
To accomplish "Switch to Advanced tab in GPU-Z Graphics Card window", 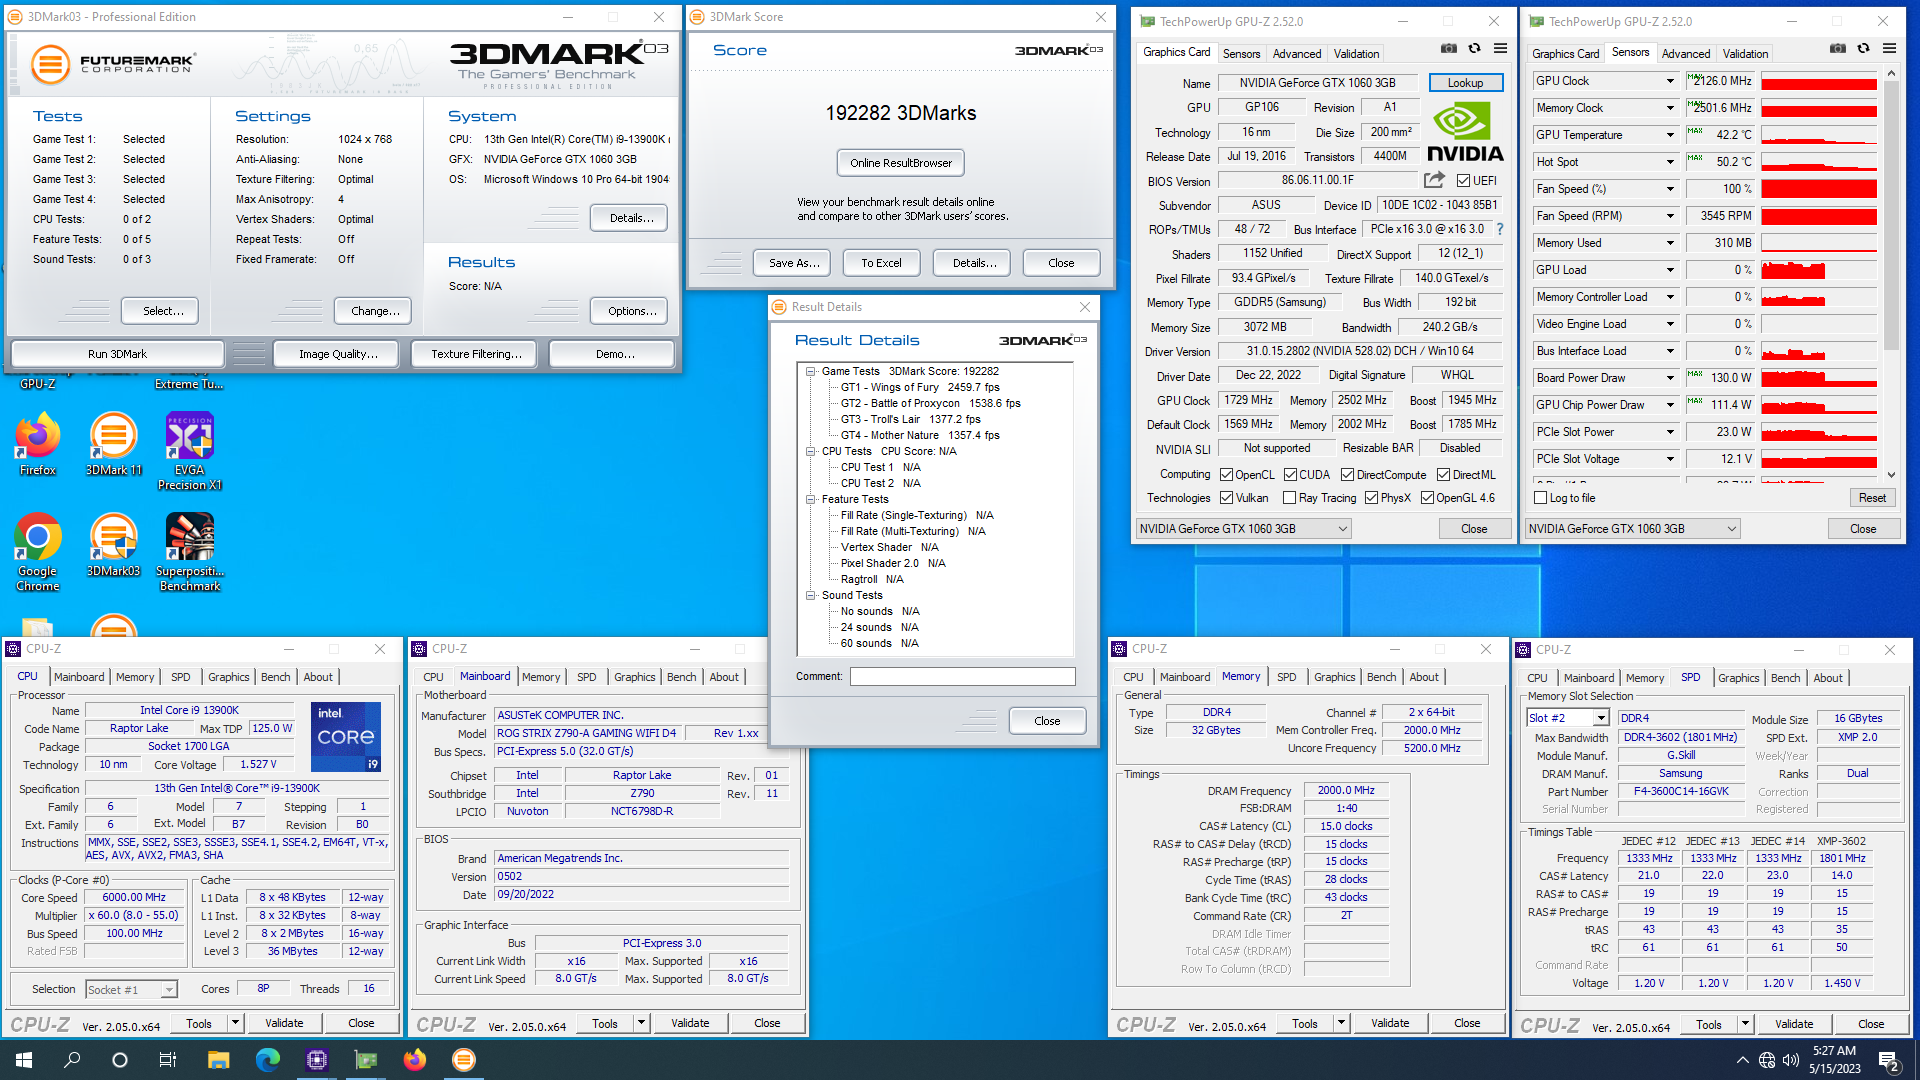I will coord(1297,54).
